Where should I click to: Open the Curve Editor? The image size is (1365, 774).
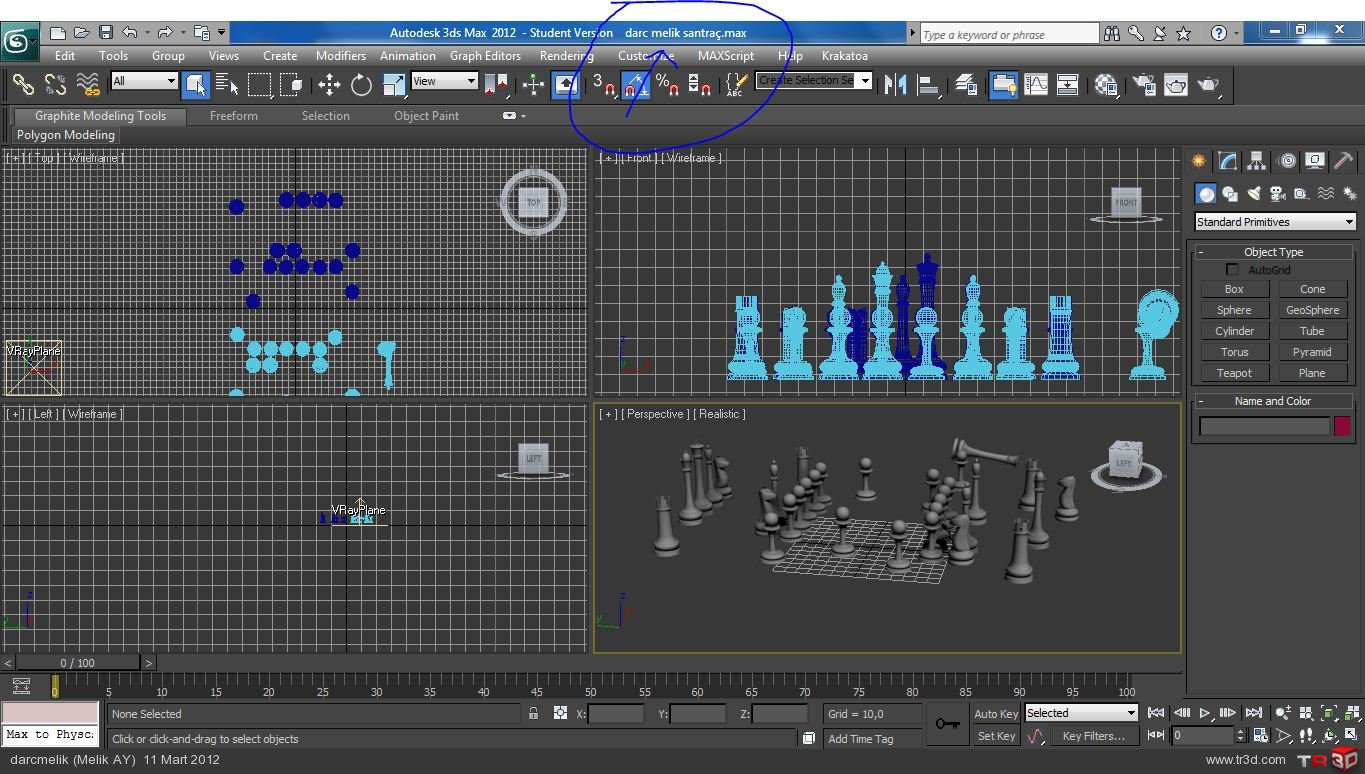(x=1035, y=85)
